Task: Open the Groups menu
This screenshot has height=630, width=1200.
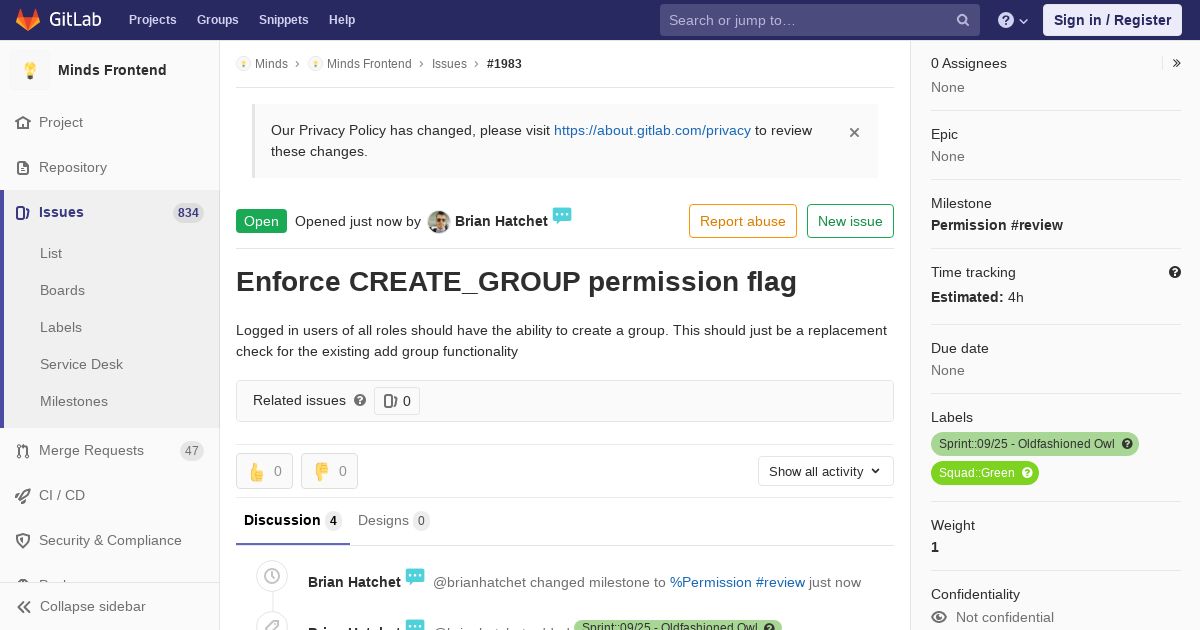Action: (217, 20)
